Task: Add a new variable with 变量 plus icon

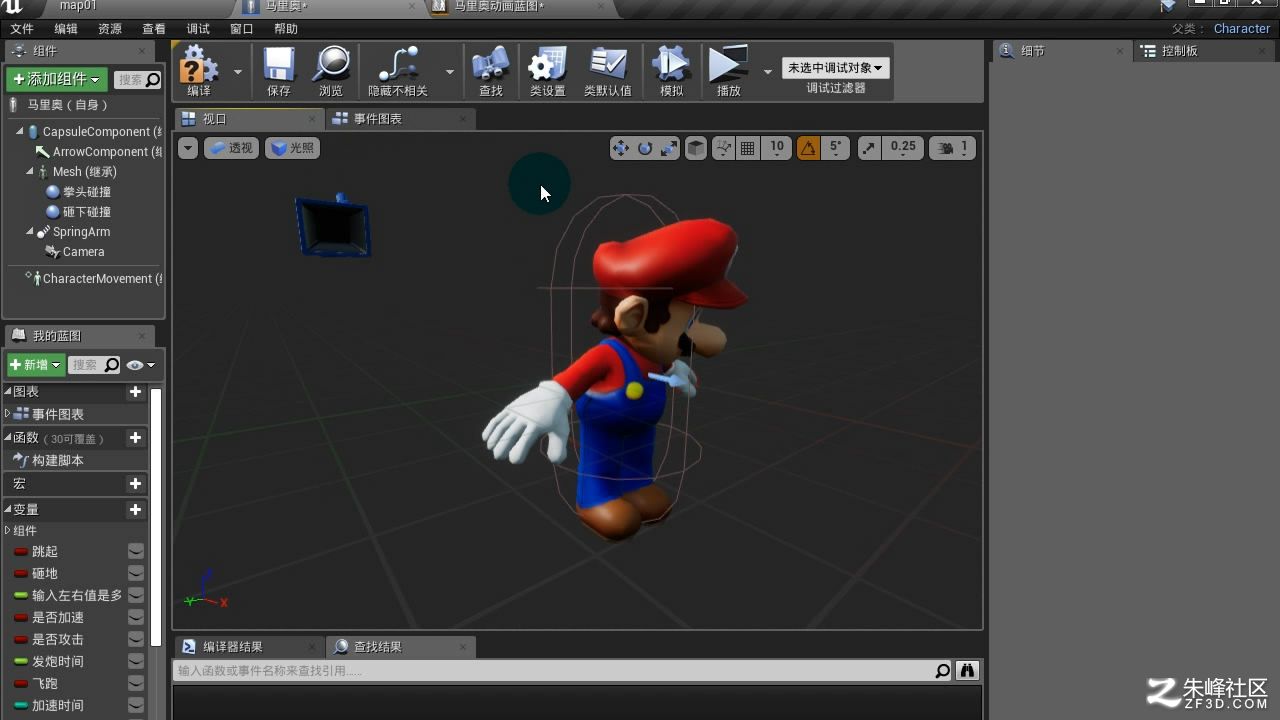Action: click(136, 510)
